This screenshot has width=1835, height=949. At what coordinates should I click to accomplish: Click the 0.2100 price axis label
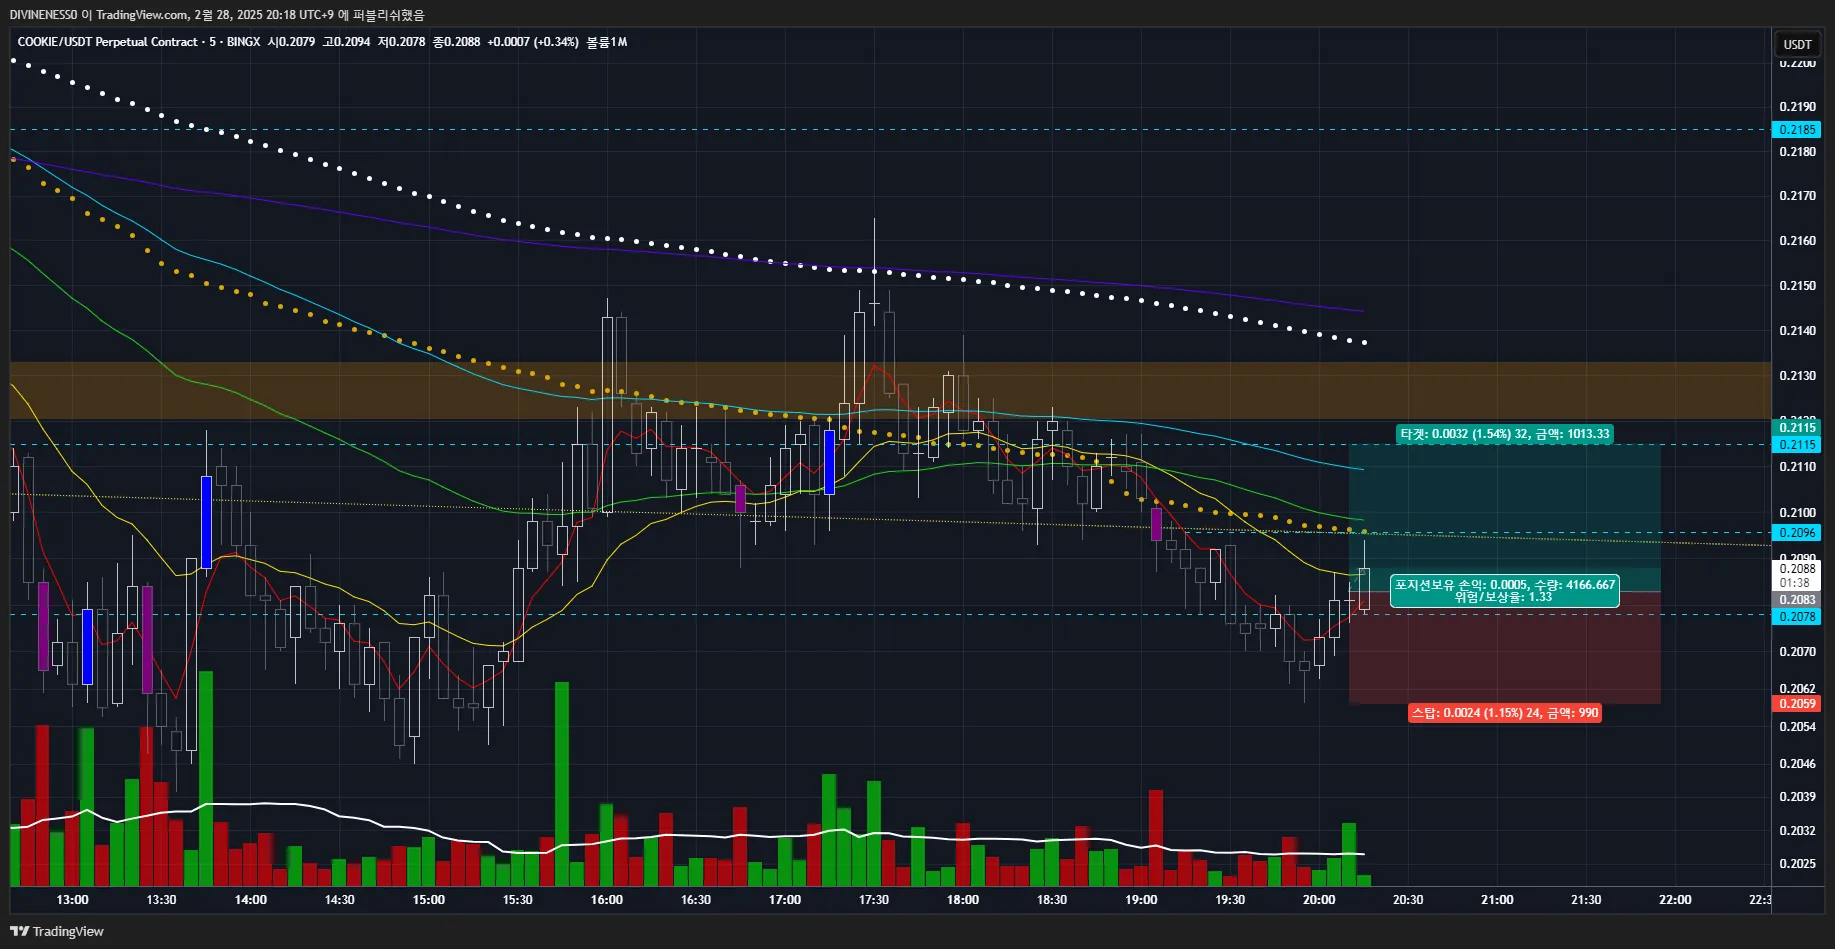coord(1797,513)
